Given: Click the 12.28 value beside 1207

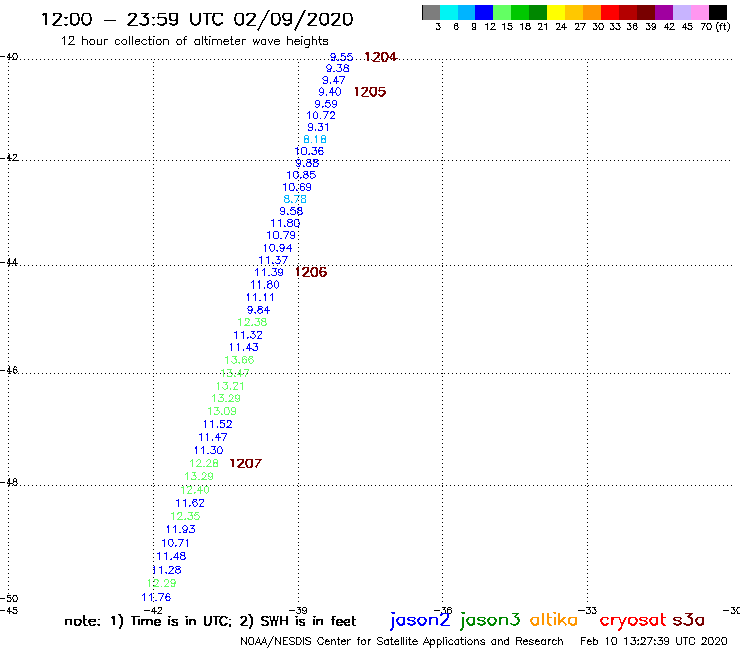Looking at the screenshot, I should click(x=204, y=464).
